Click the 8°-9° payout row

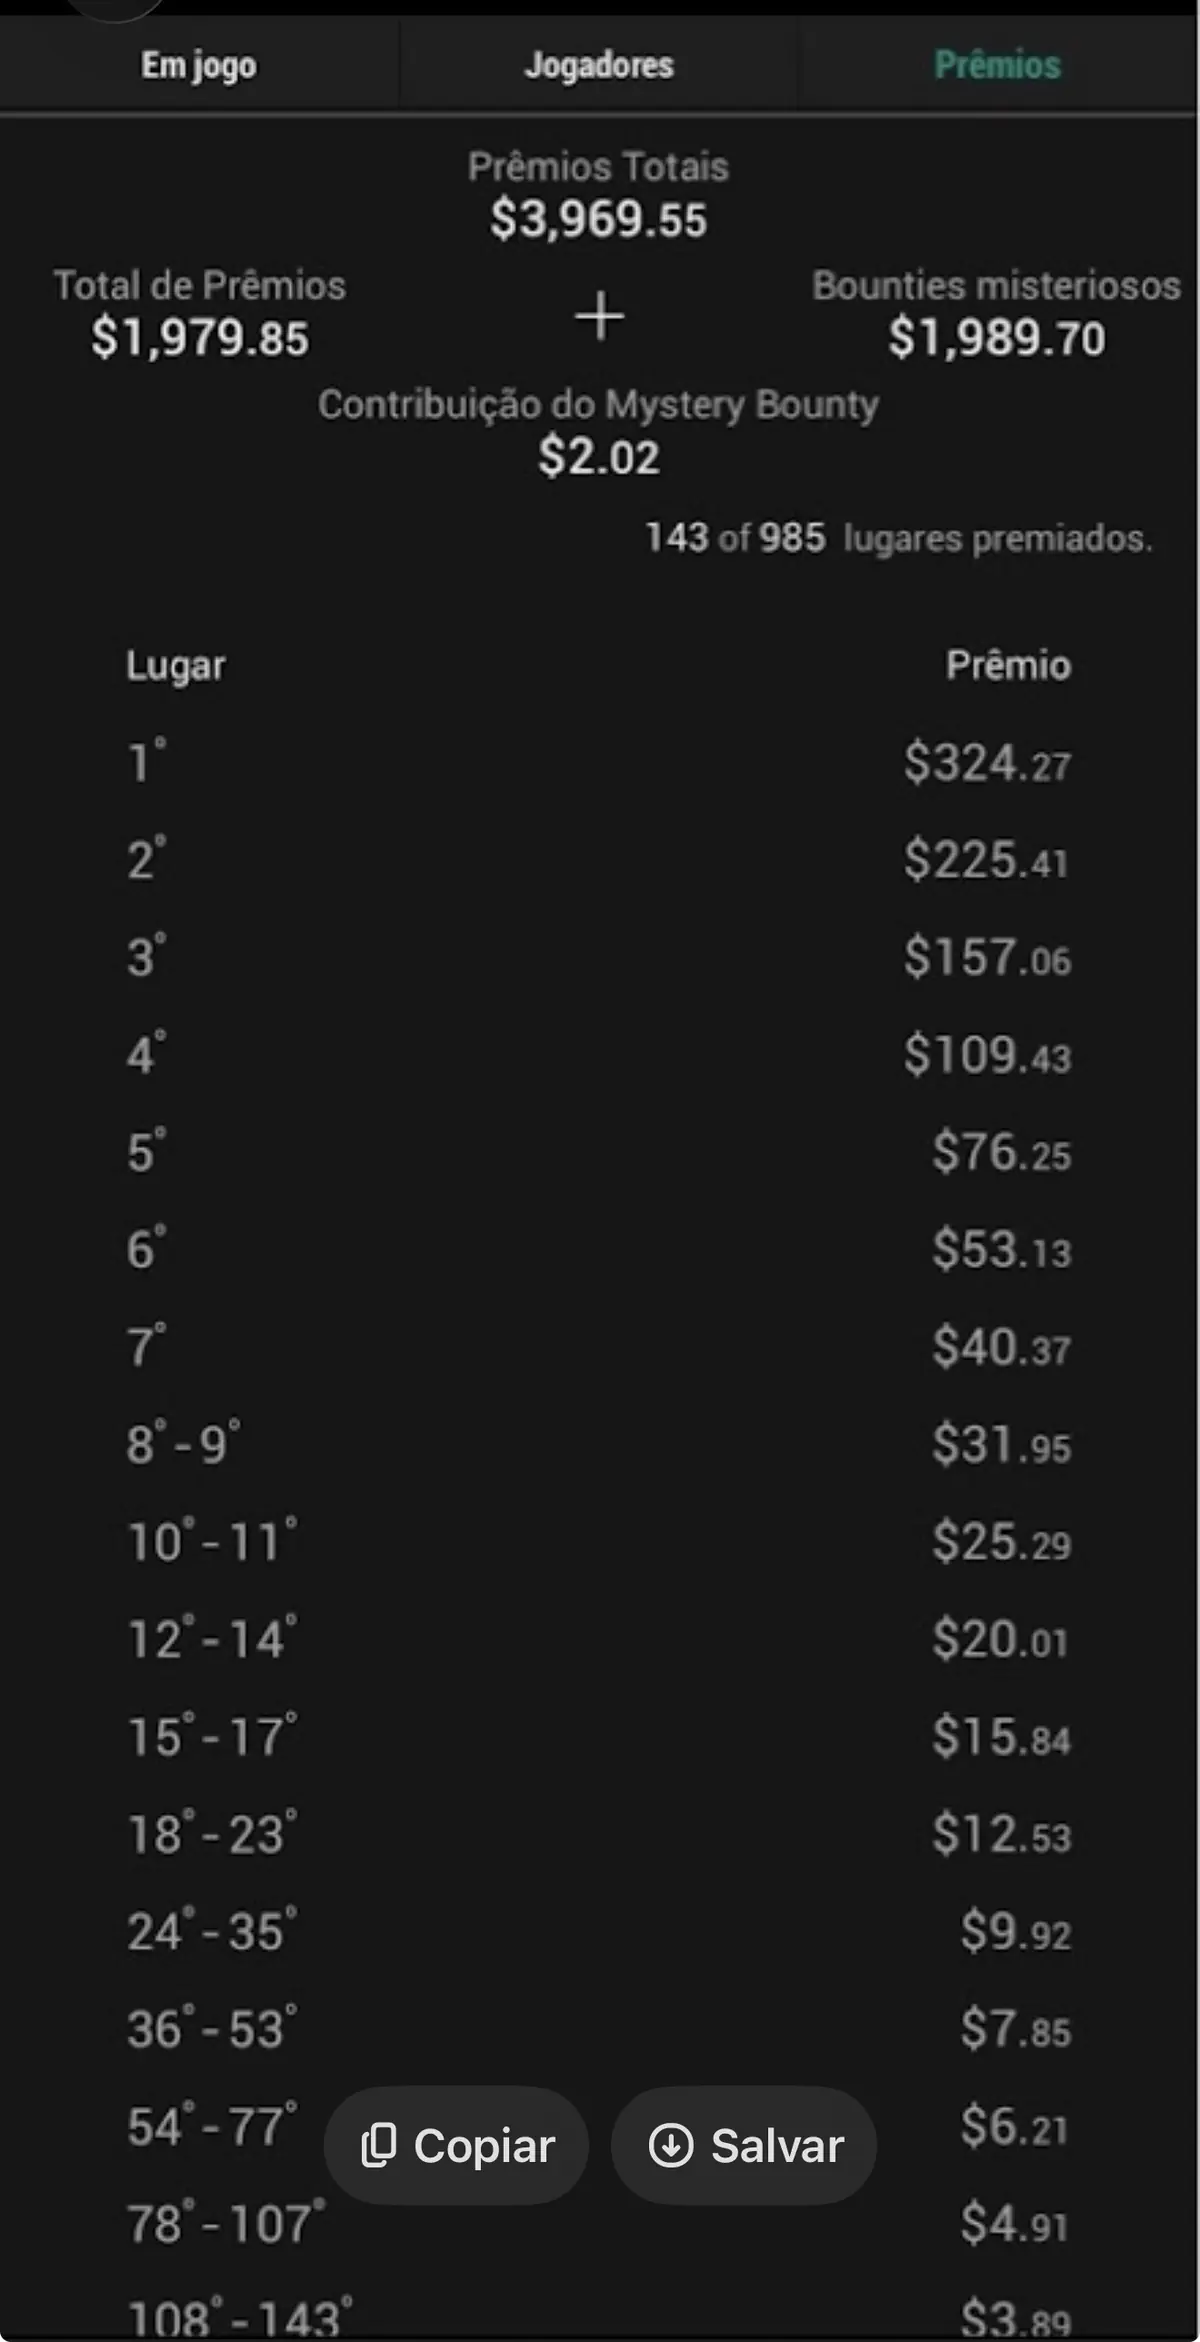pyautogui.click(x=598, y=1444)
